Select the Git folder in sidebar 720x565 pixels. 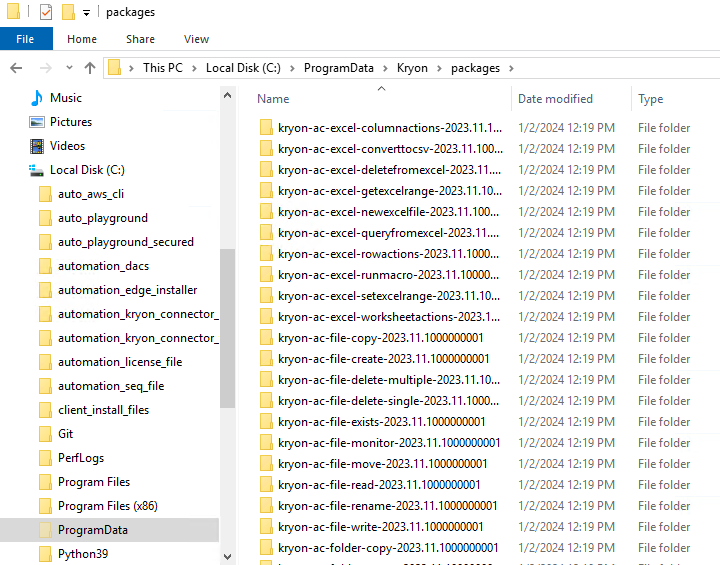point(65,434)
